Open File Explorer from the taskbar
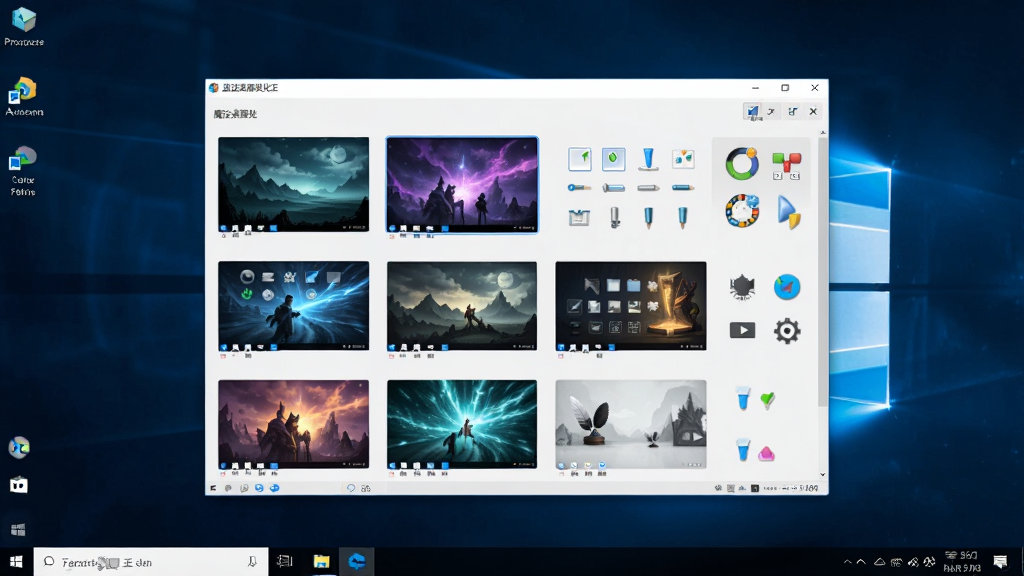Viewport: 1024px width, 576px height. pos(321,562)
